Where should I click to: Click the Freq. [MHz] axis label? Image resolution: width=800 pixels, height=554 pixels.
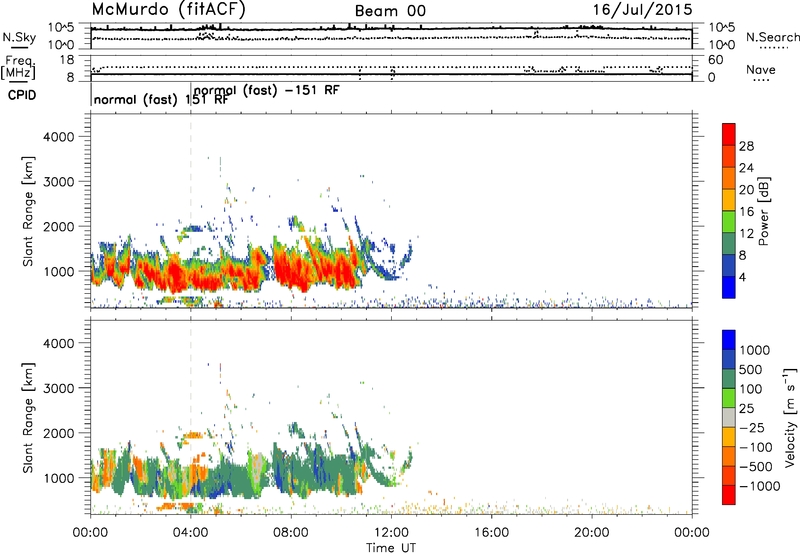pos(18,67)
